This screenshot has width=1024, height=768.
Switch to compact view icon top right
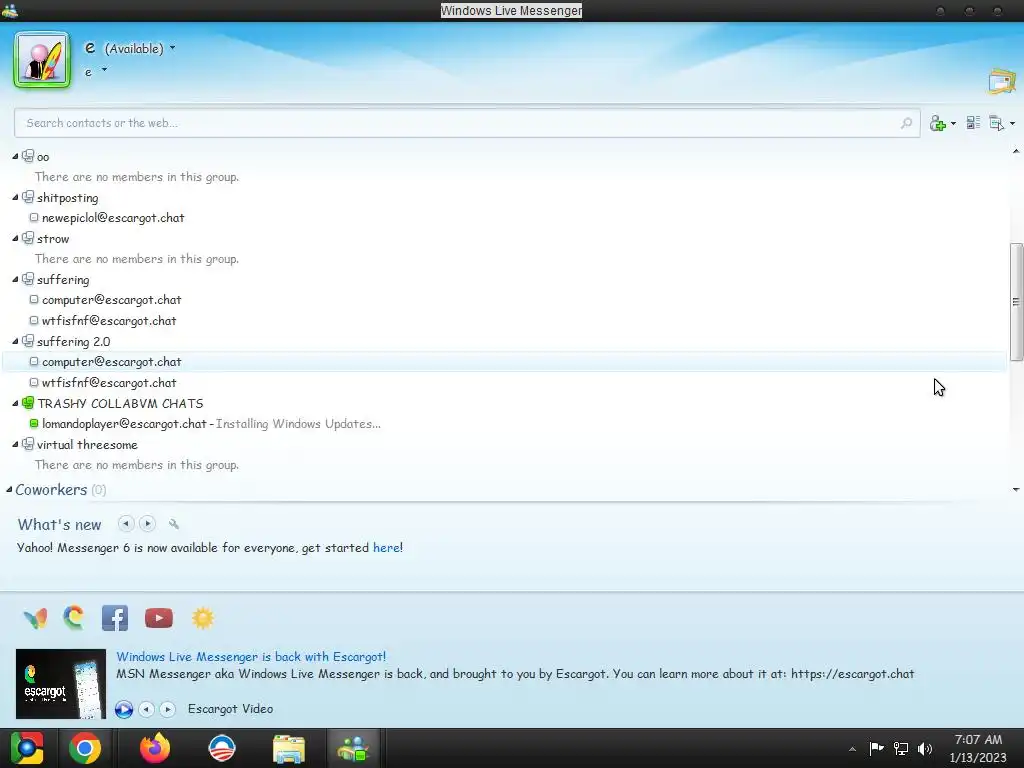coord(1002,81)
